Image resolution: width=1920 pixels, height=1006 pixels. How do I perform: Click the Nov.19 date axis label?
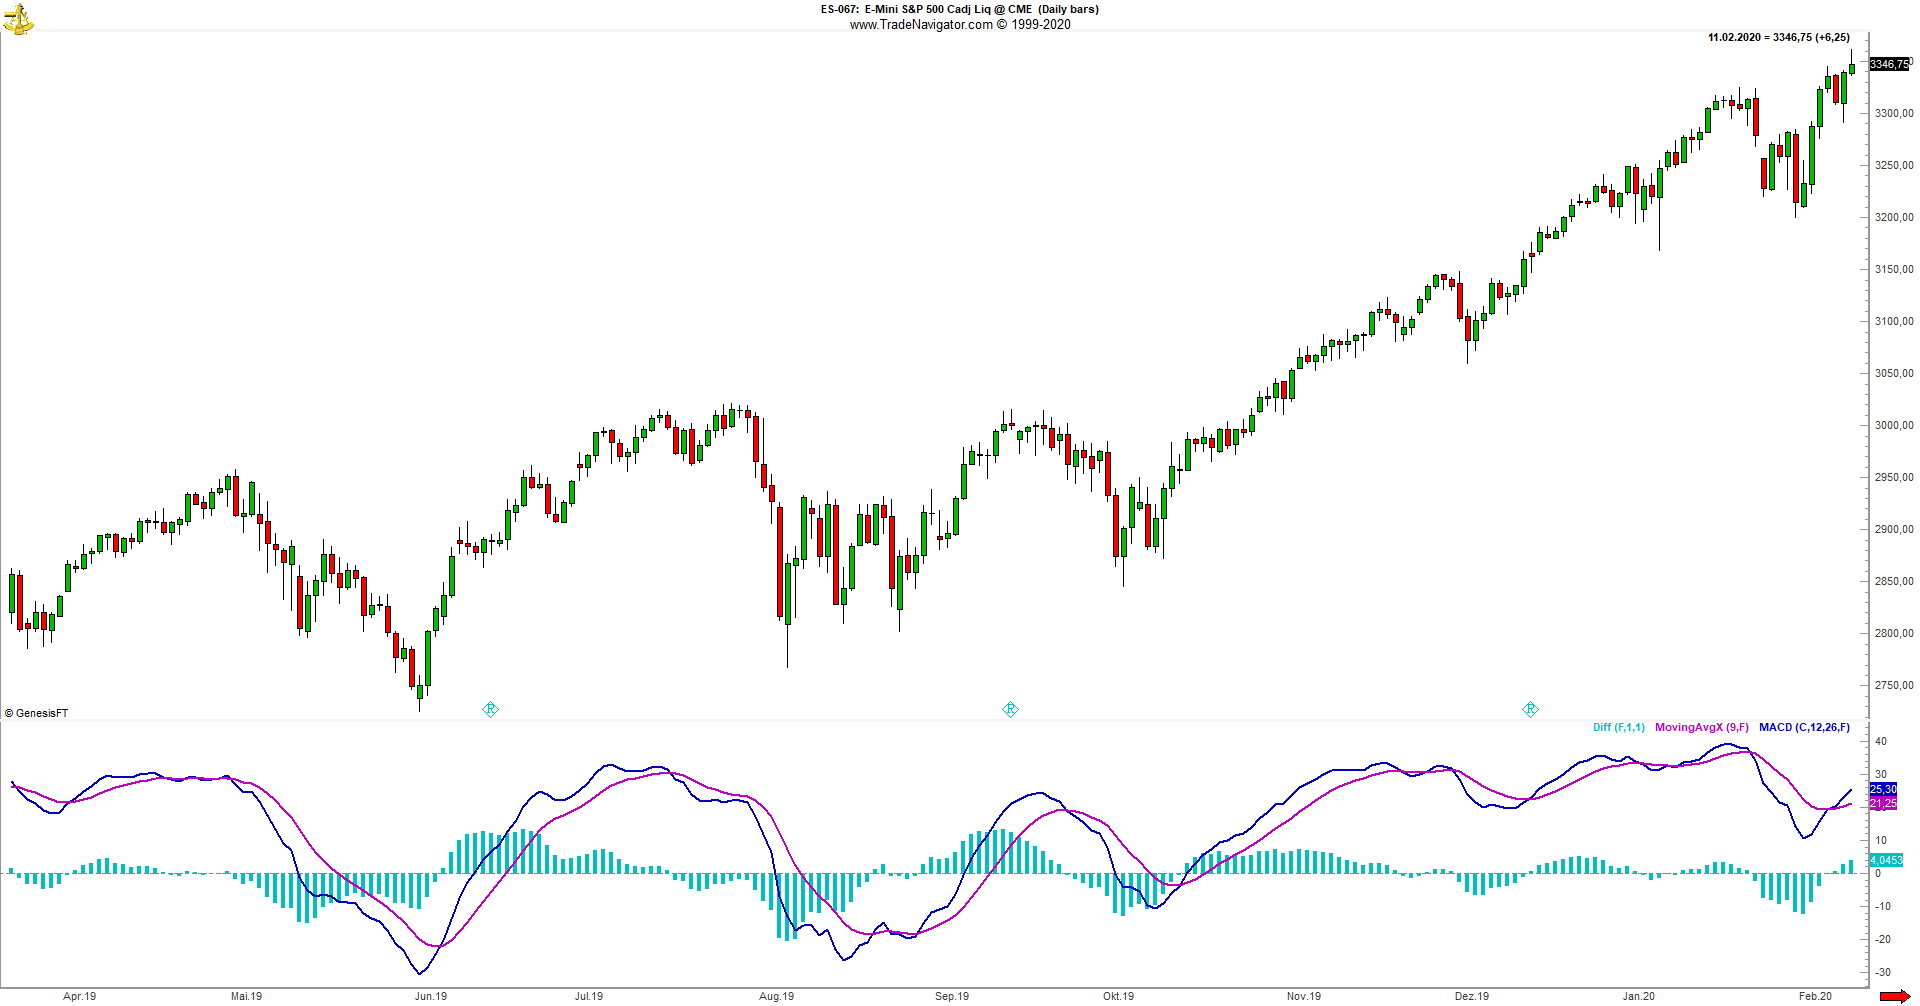[1304, 996]
